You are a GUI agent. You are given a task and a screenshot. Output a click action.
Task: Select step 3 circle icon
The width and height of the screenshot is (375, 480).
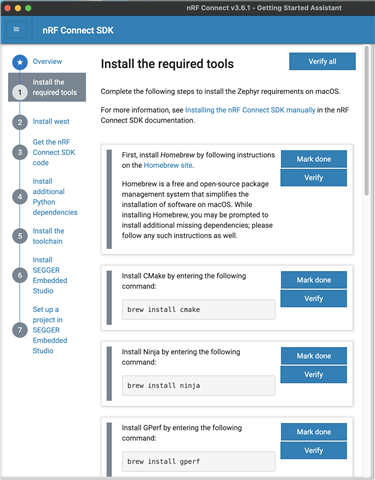pyautogui.click(x=20, y=152)
